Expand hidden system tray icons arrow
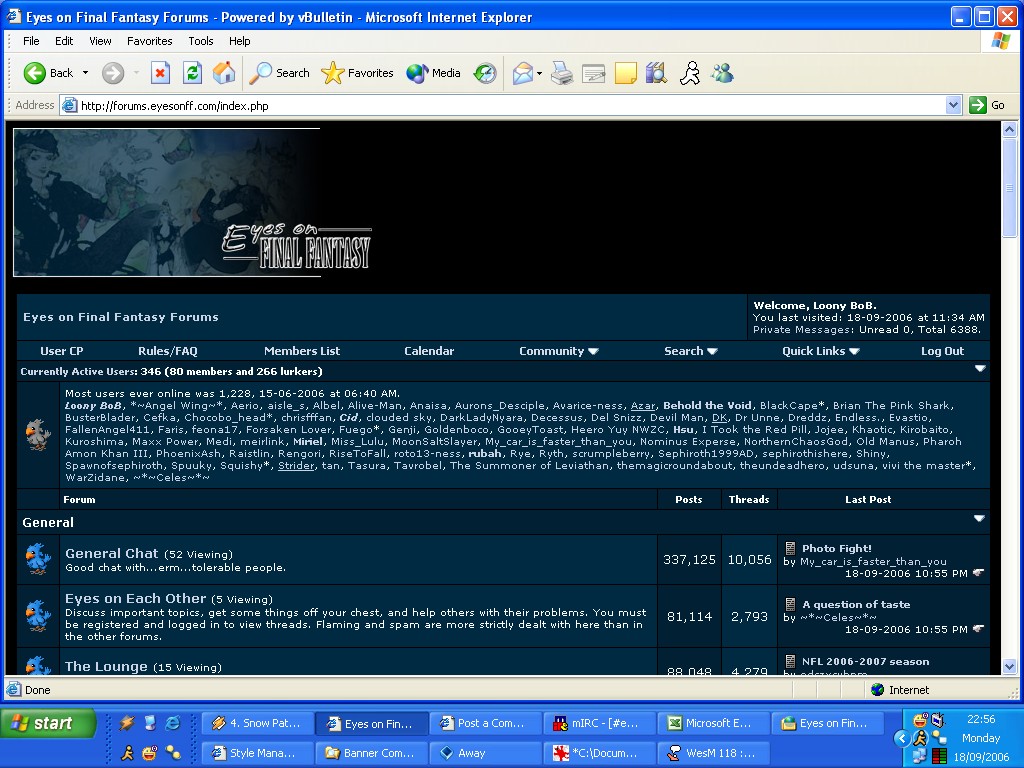Viewport: 1024px width, 768px height. pyautogui.click(x=902, y=739)
